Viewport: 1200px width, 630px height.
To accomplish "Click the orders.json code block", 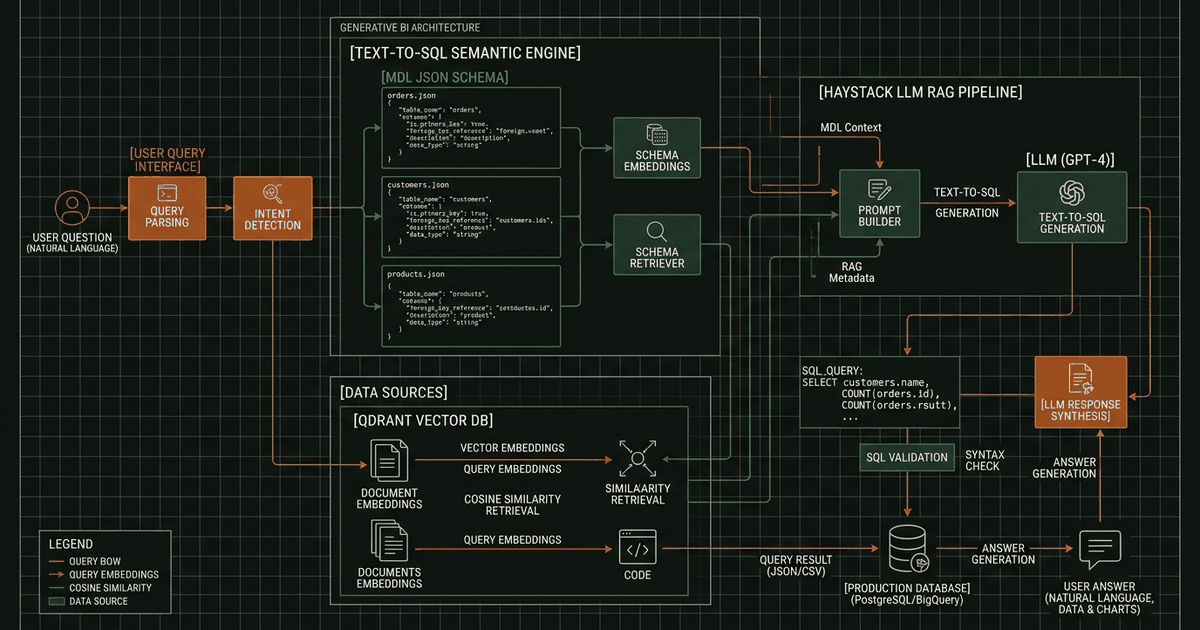I will 469,127.
